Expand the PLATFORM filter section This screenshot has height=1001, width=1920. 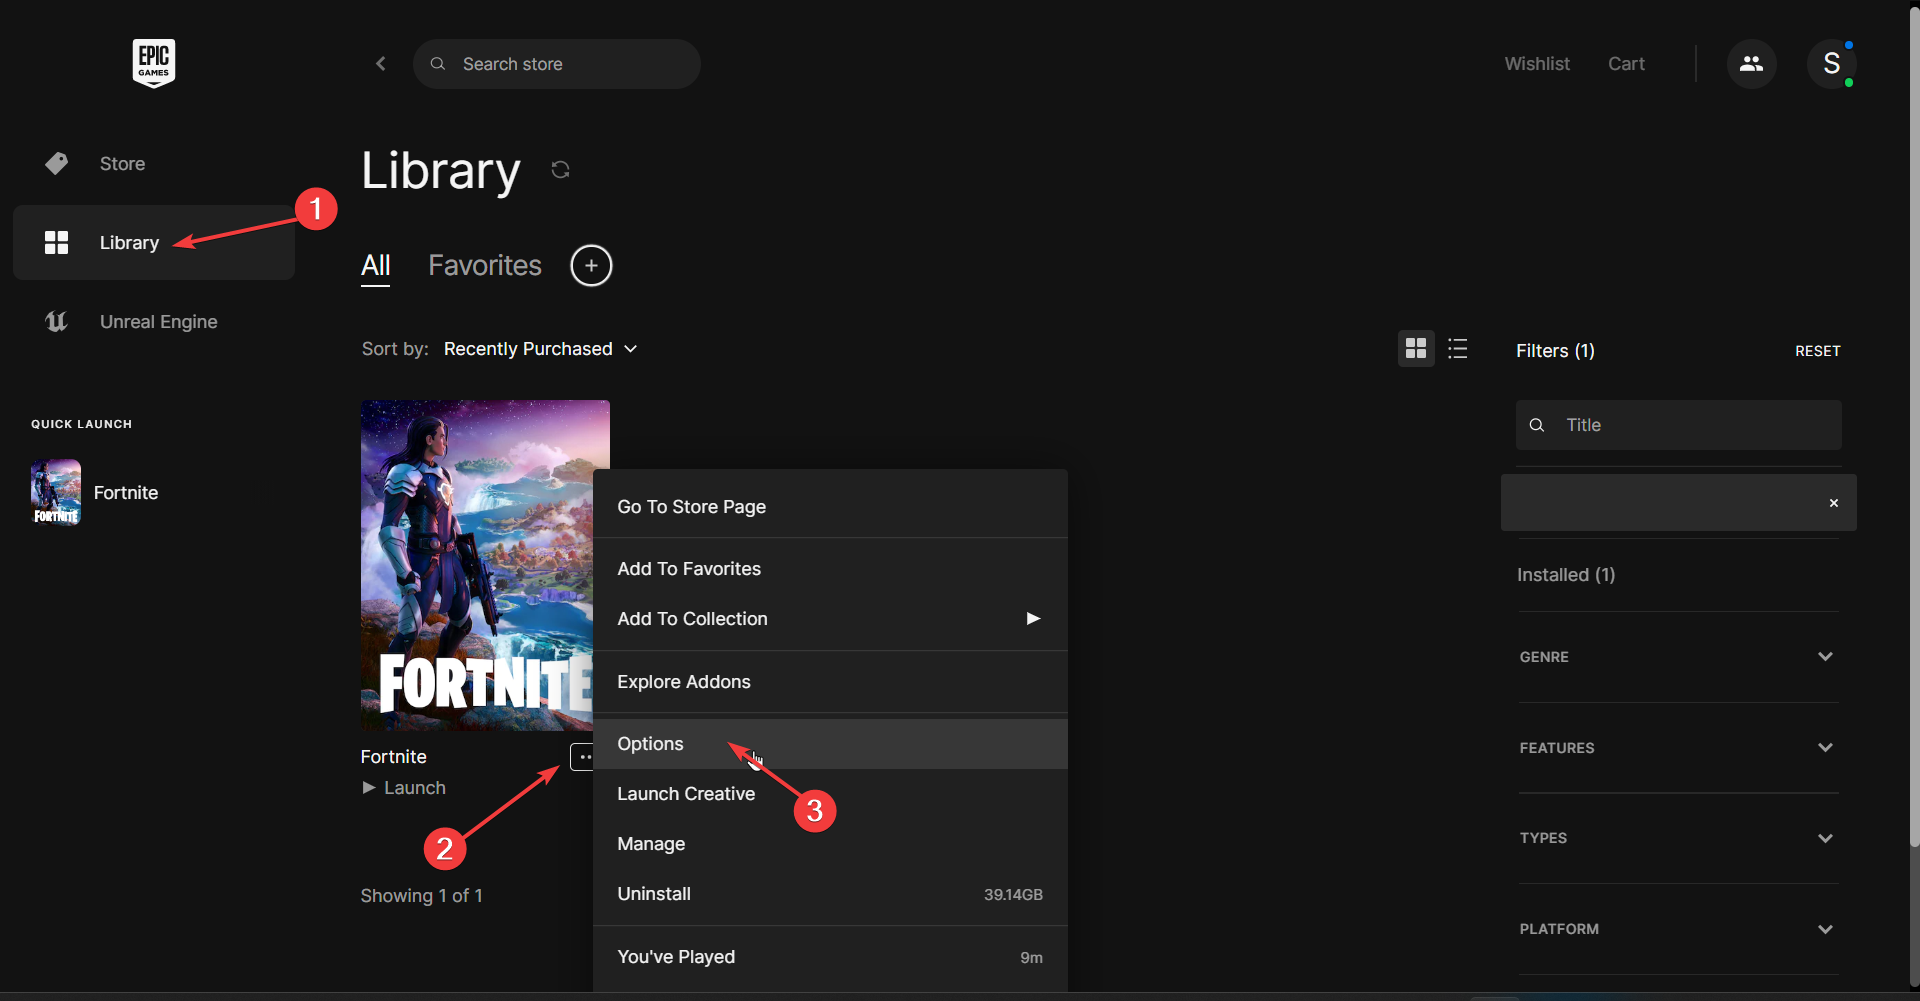[x=1678, y=929]
